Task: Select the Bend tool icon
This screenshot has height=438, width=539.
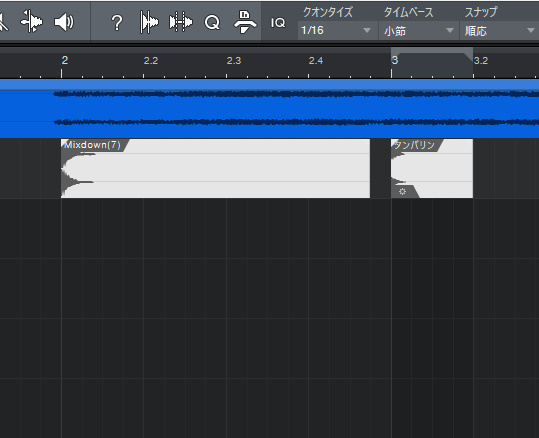Action: [x=32, y=21]
